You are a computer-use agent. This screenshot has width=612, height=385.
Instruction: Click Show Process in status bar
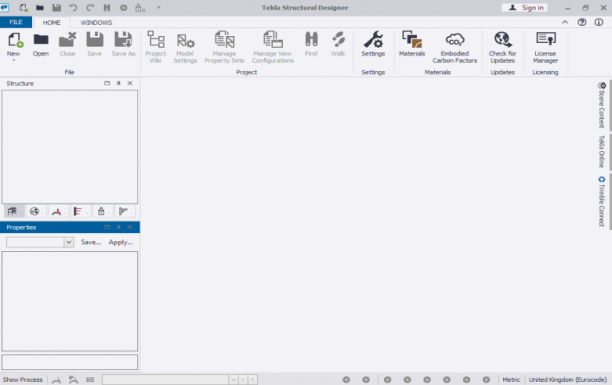[x=23, y=380]
